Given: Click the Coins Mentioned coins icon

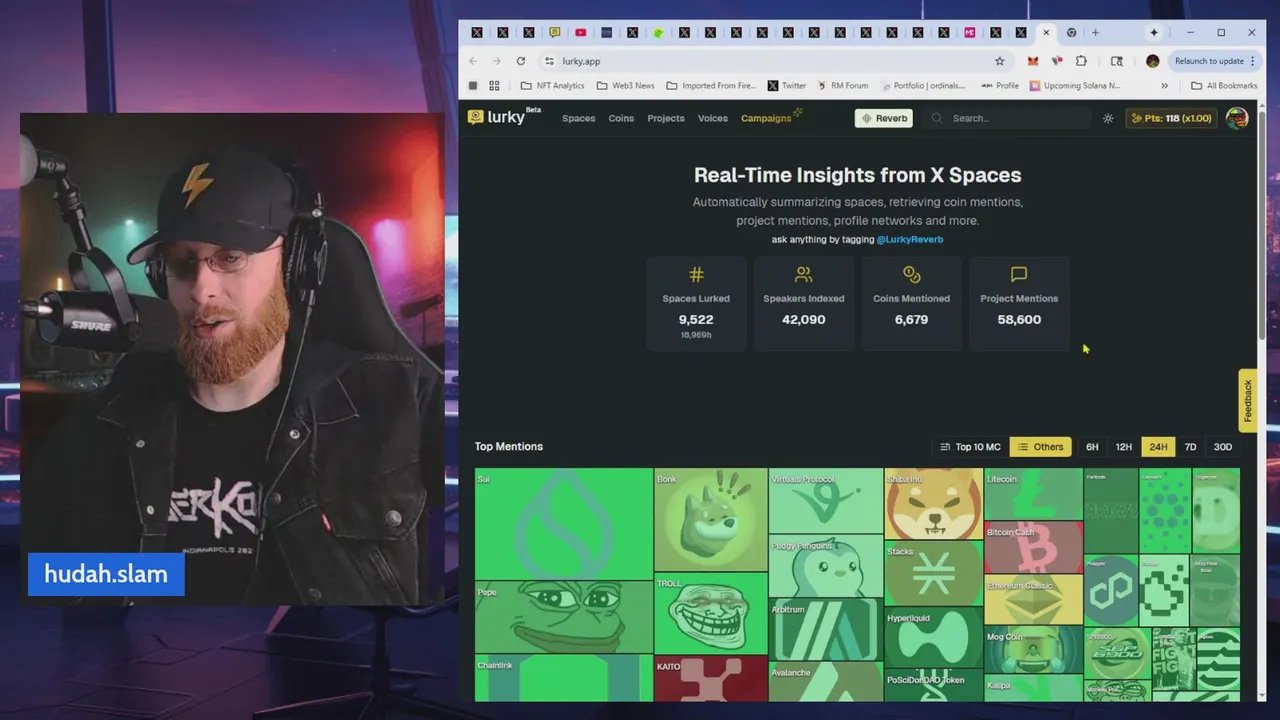Looking at the screenshot, I should (911, 274).
